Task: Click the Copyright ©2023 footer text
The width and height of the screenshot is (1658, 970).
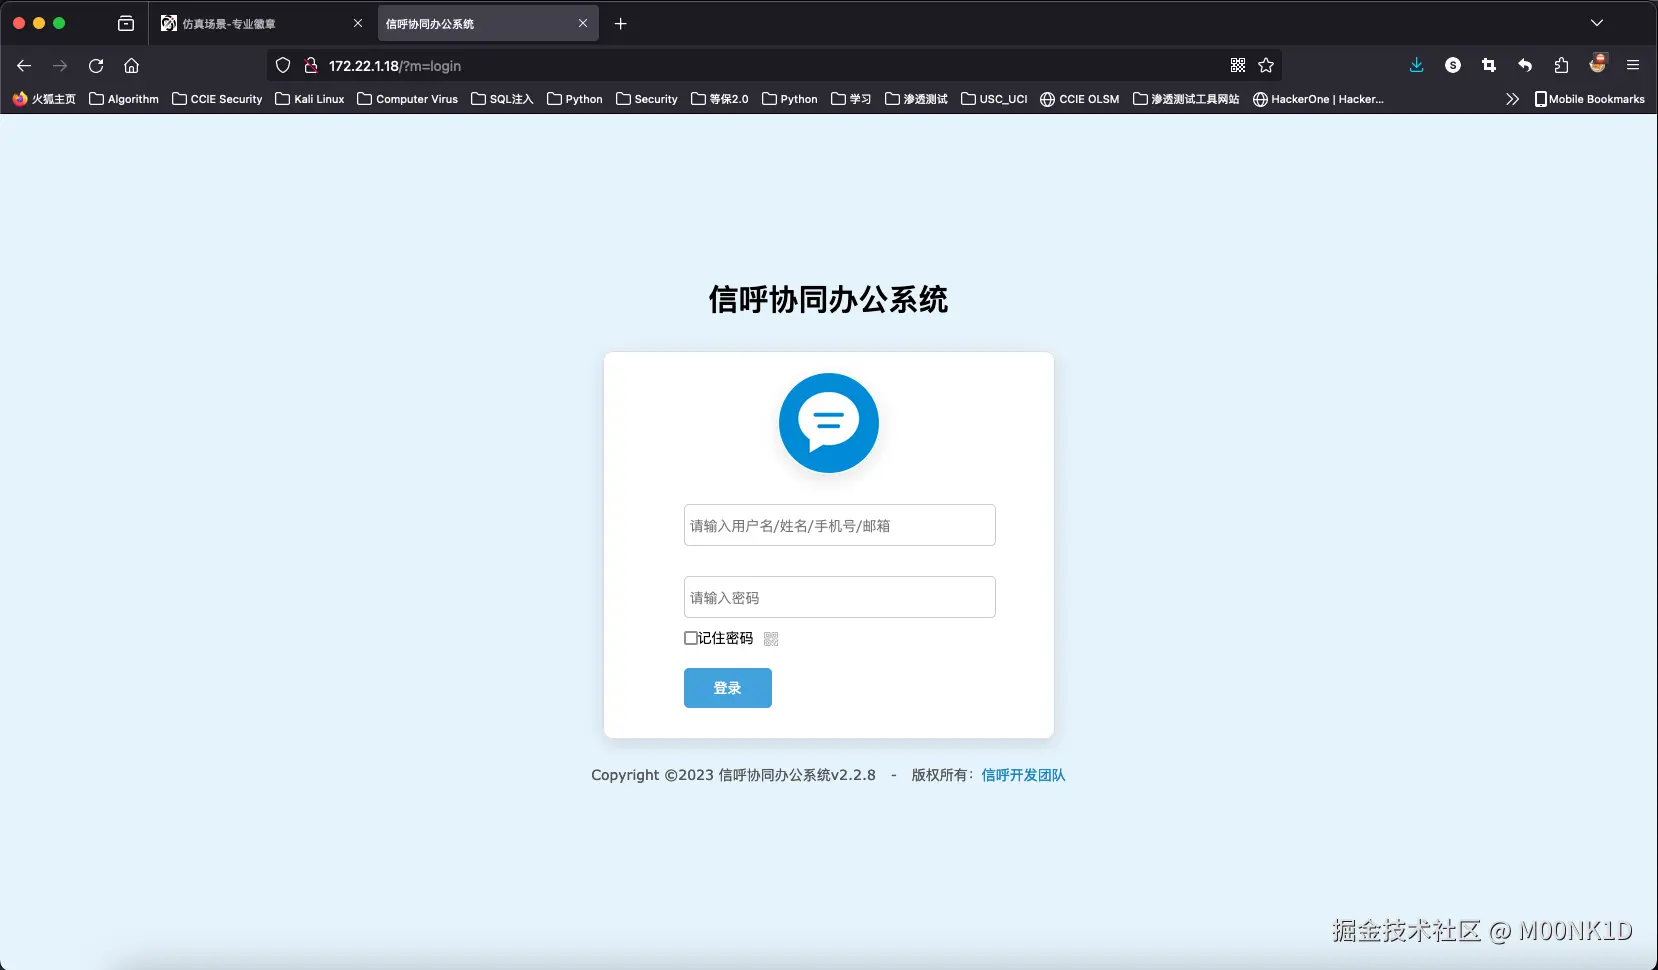Action: (733, 775)
